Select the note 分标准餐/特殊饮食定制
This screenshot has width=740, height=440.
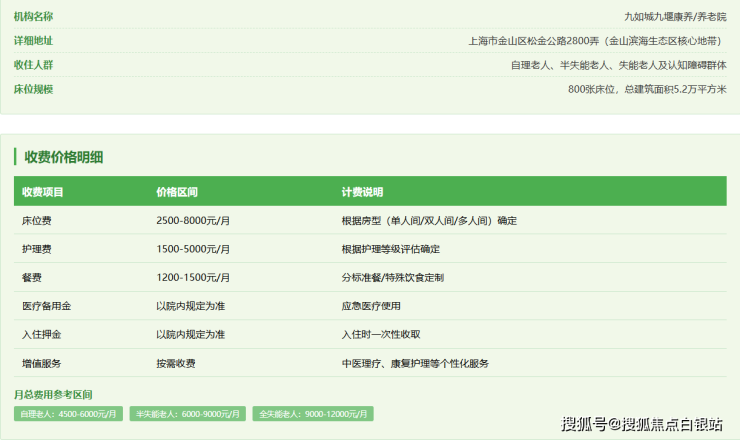point(393,278)
